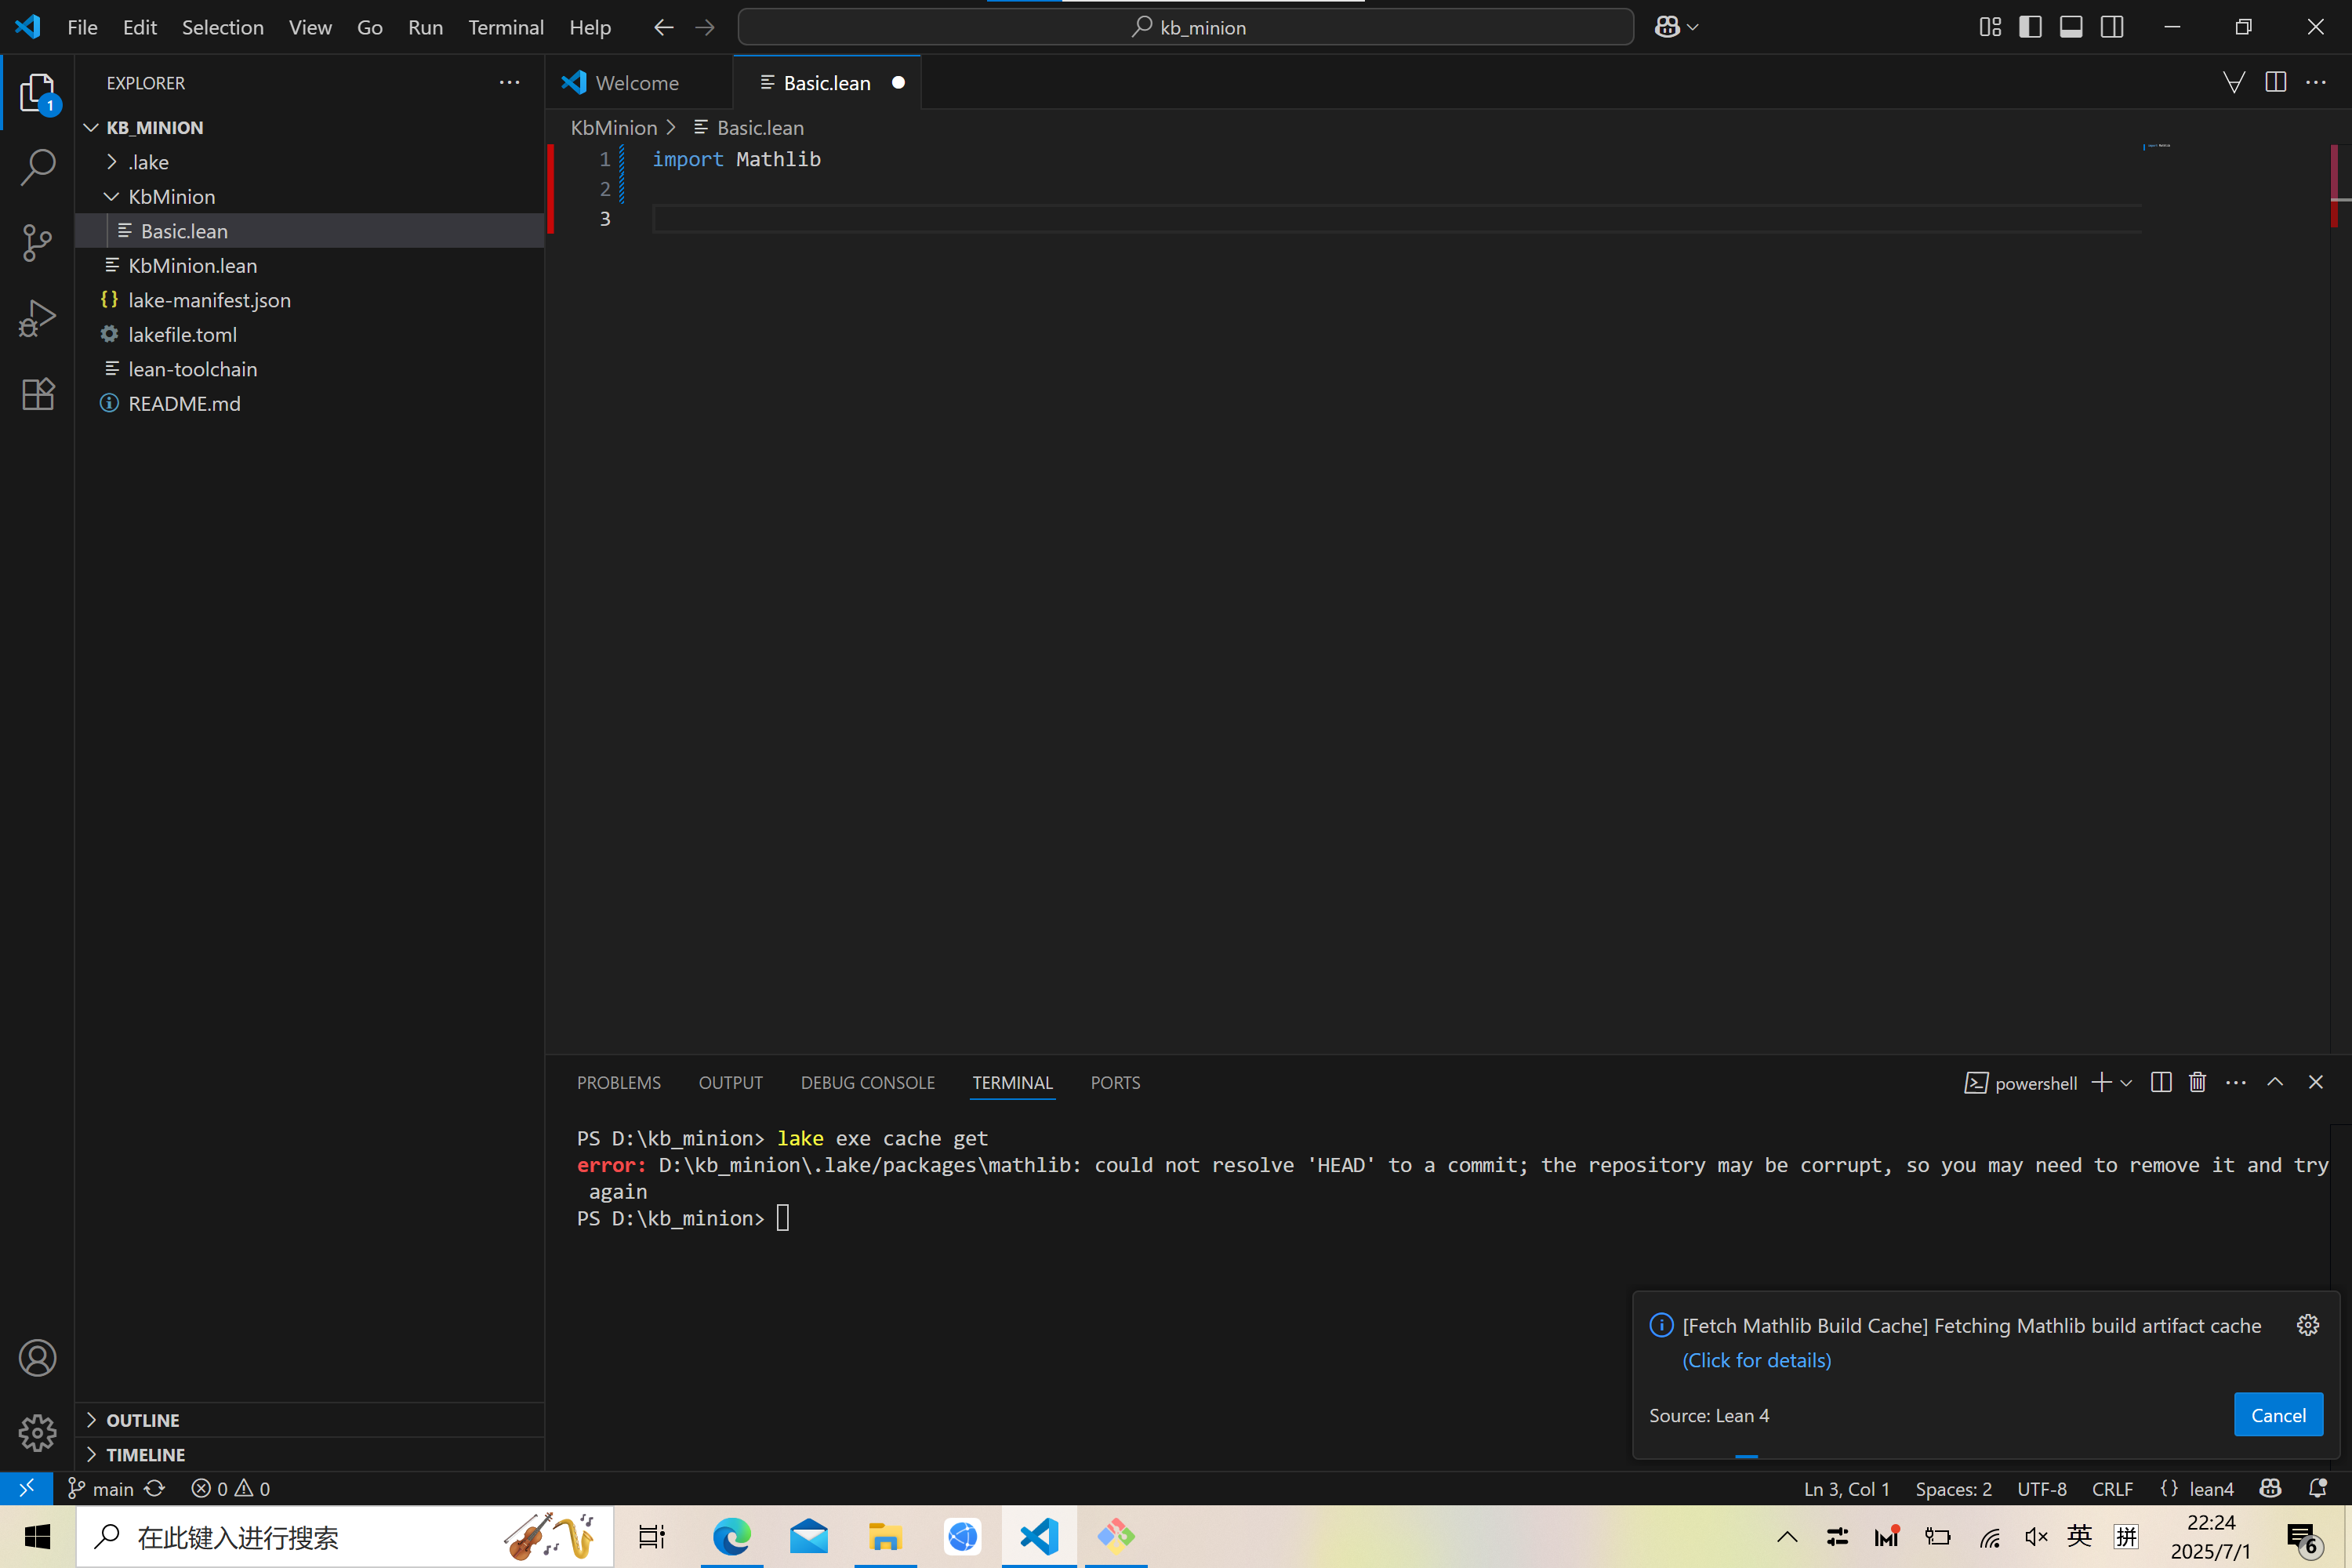Toggle the primary side bar visibility

click(x=2030, y=27)
